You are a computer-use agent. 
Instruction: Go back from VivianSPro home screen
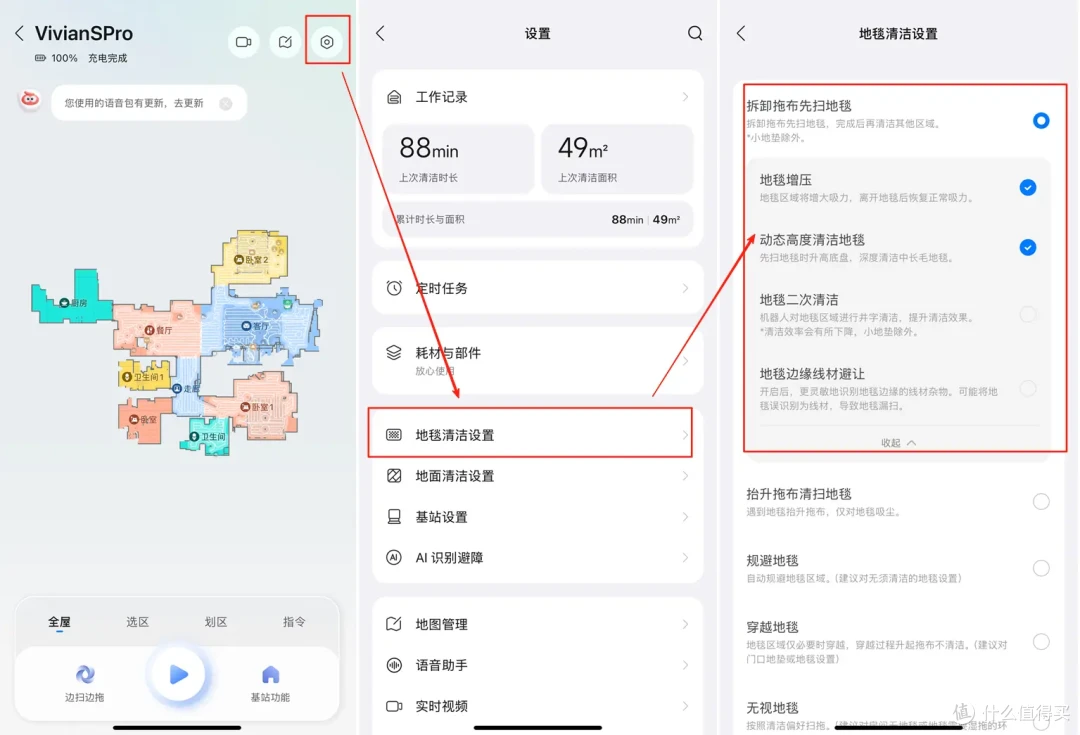(x=19, y=33)
